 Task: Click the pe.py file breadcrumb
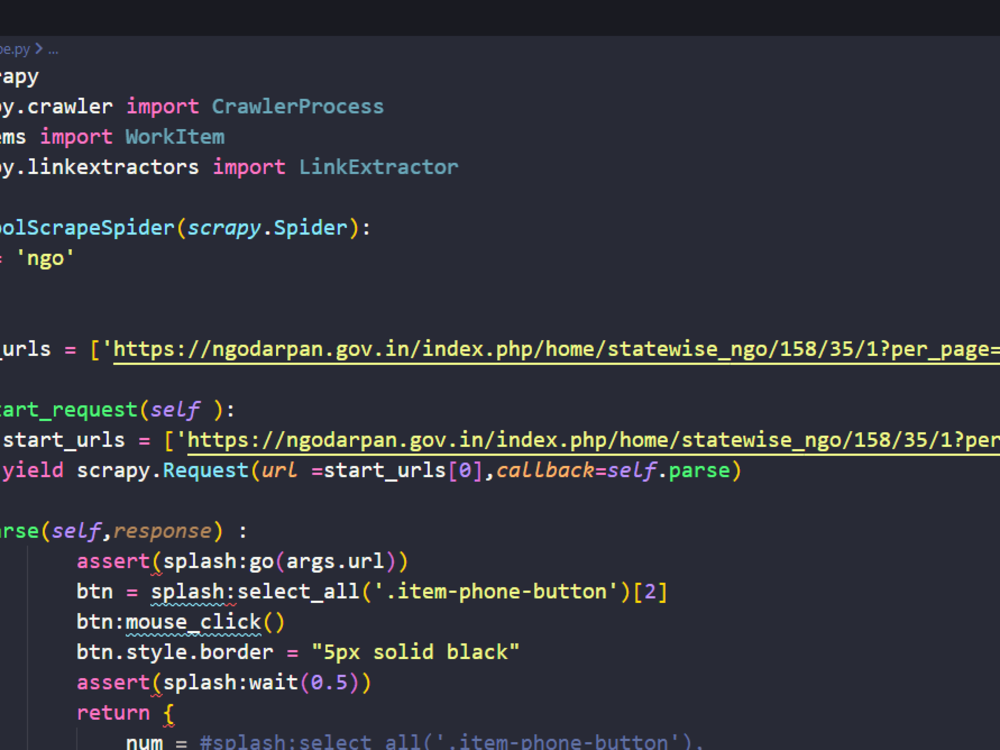[x=15, y=49]
